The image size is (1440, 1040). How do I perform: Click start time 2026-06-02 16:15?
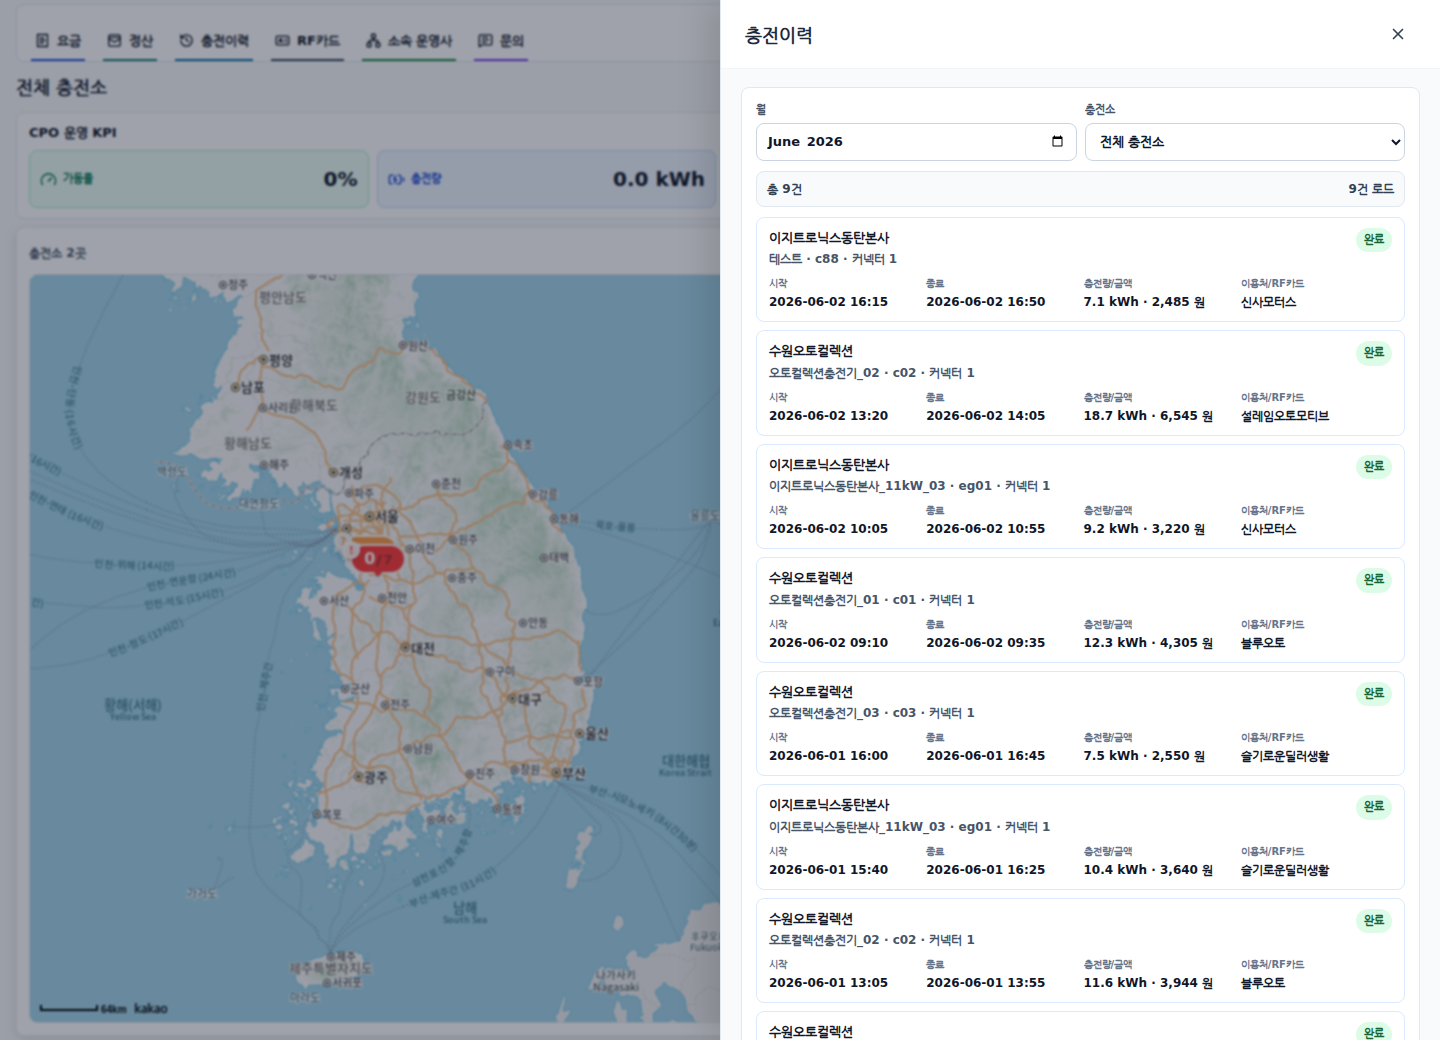(828, 302)
